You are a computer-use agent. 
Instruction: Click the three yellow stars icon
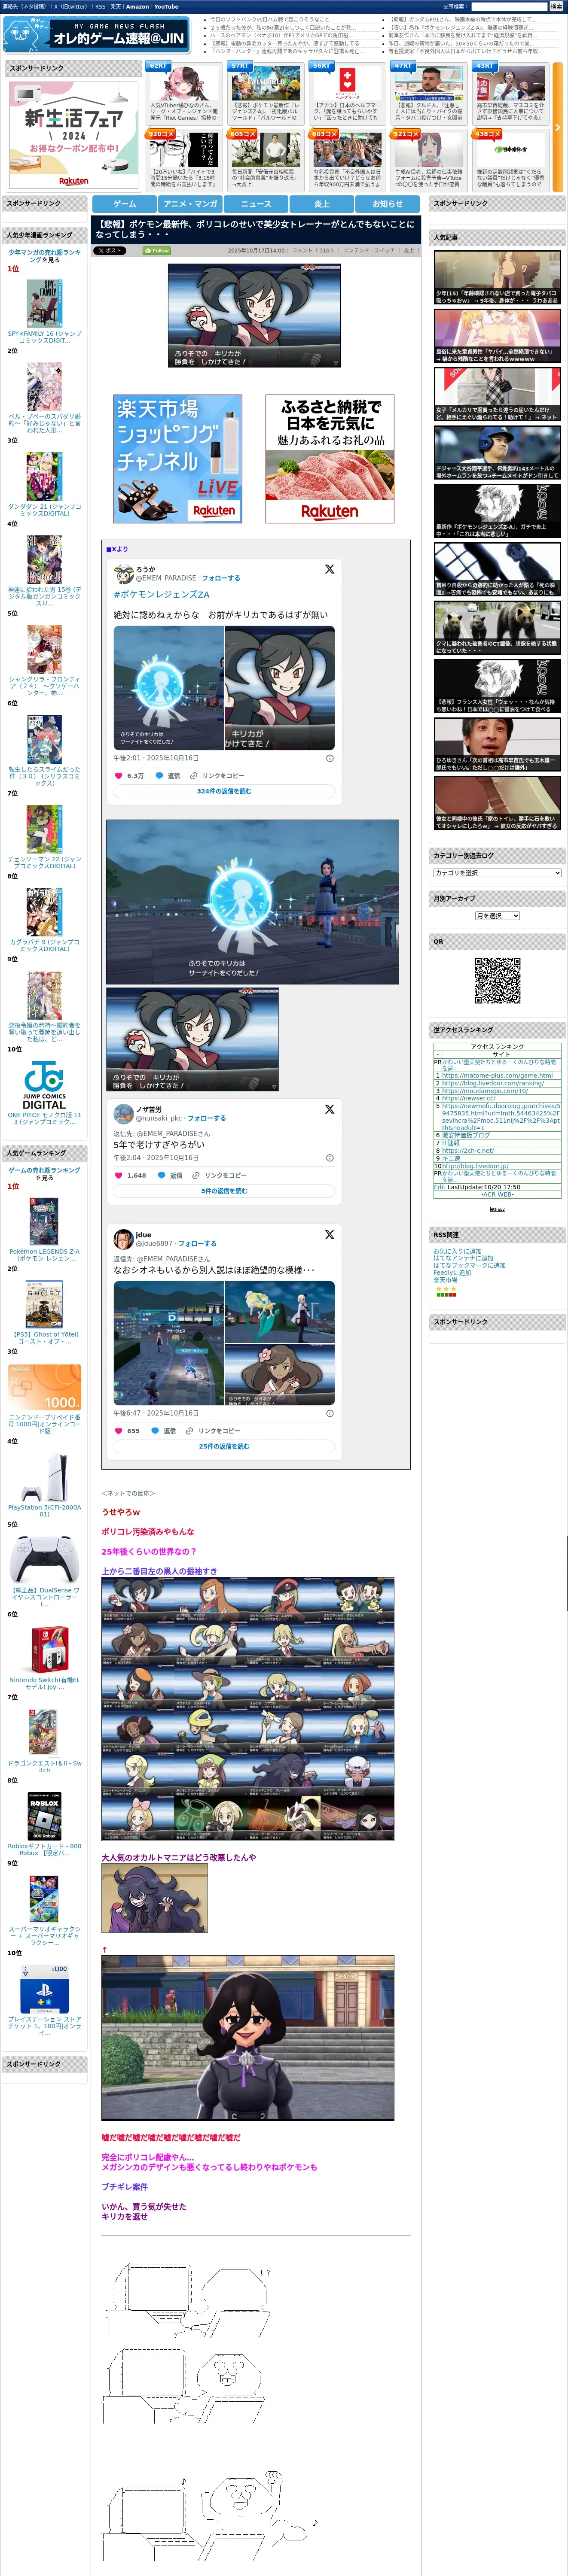click(x=445, y=1289)
